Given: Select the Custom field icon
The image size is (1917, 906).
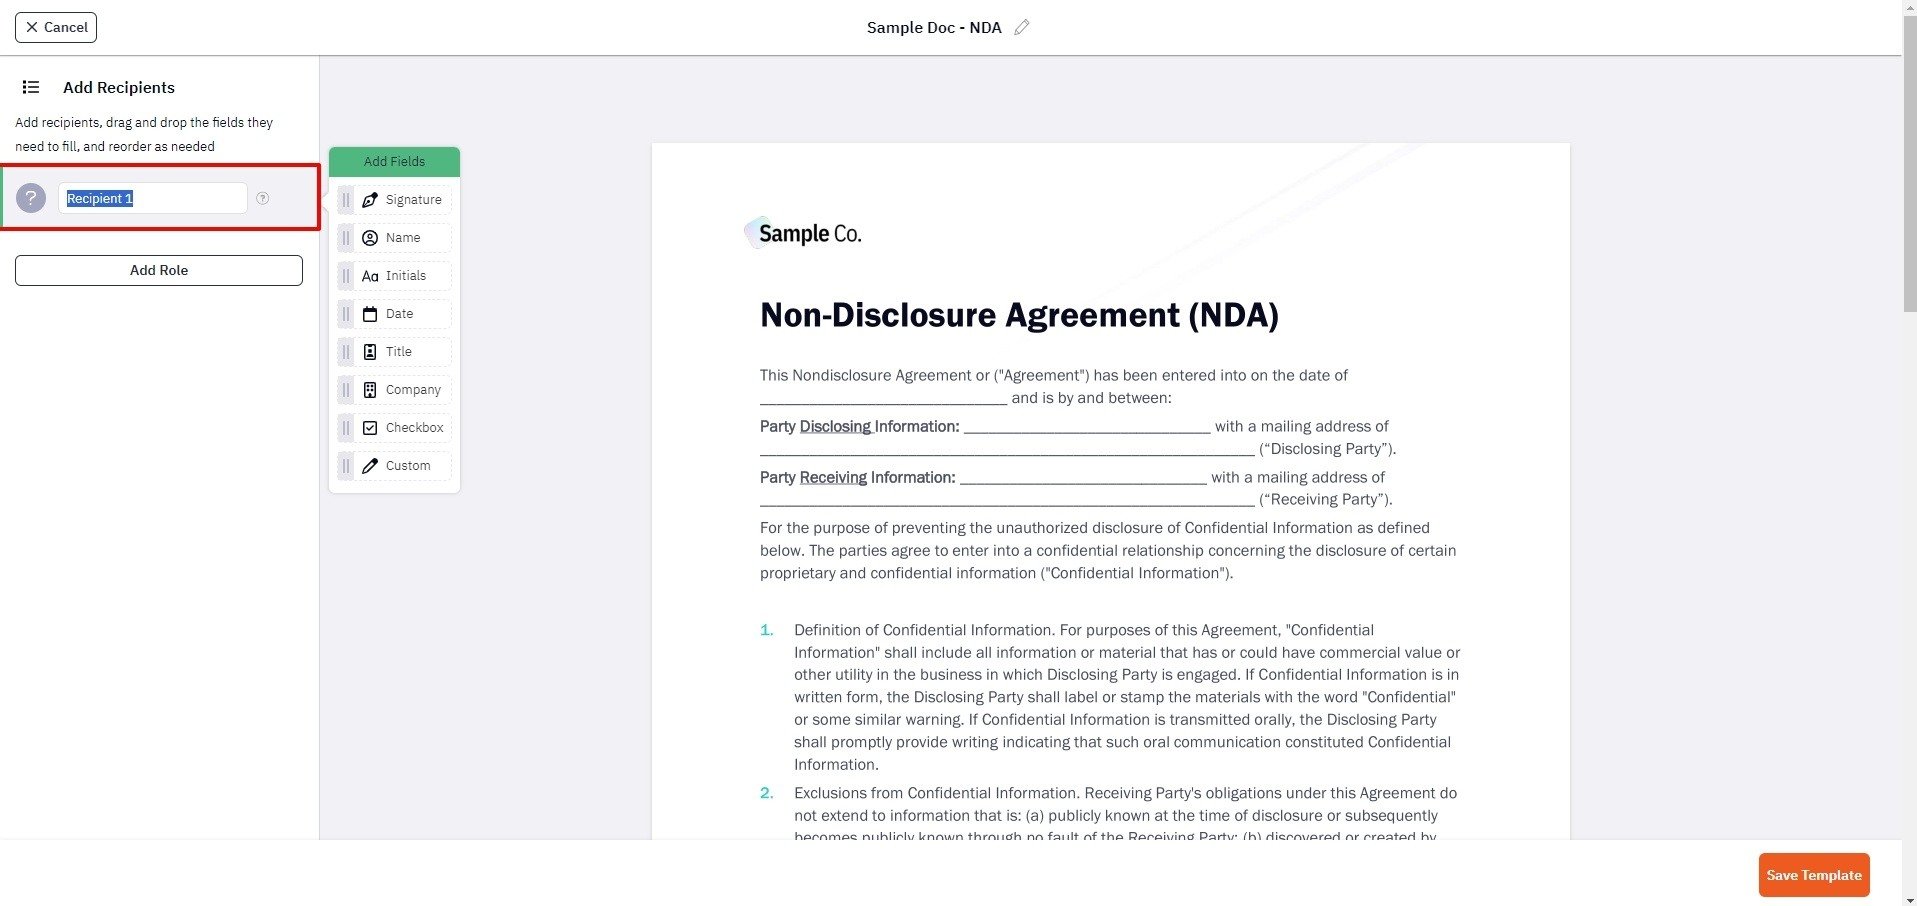Looking at the screenshot, I should (369, 465).
